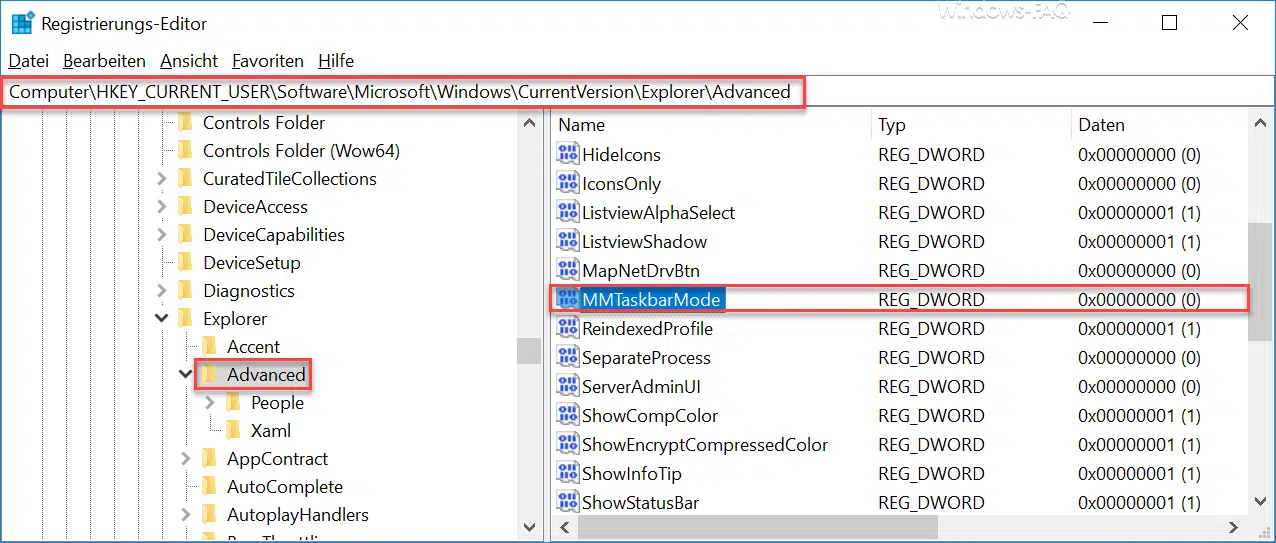Image resolution: width=1276 pixels, height=543 pixels.
Task: Open the Ansicht menu
Action: pyautogui.click(x=188, y=61)
